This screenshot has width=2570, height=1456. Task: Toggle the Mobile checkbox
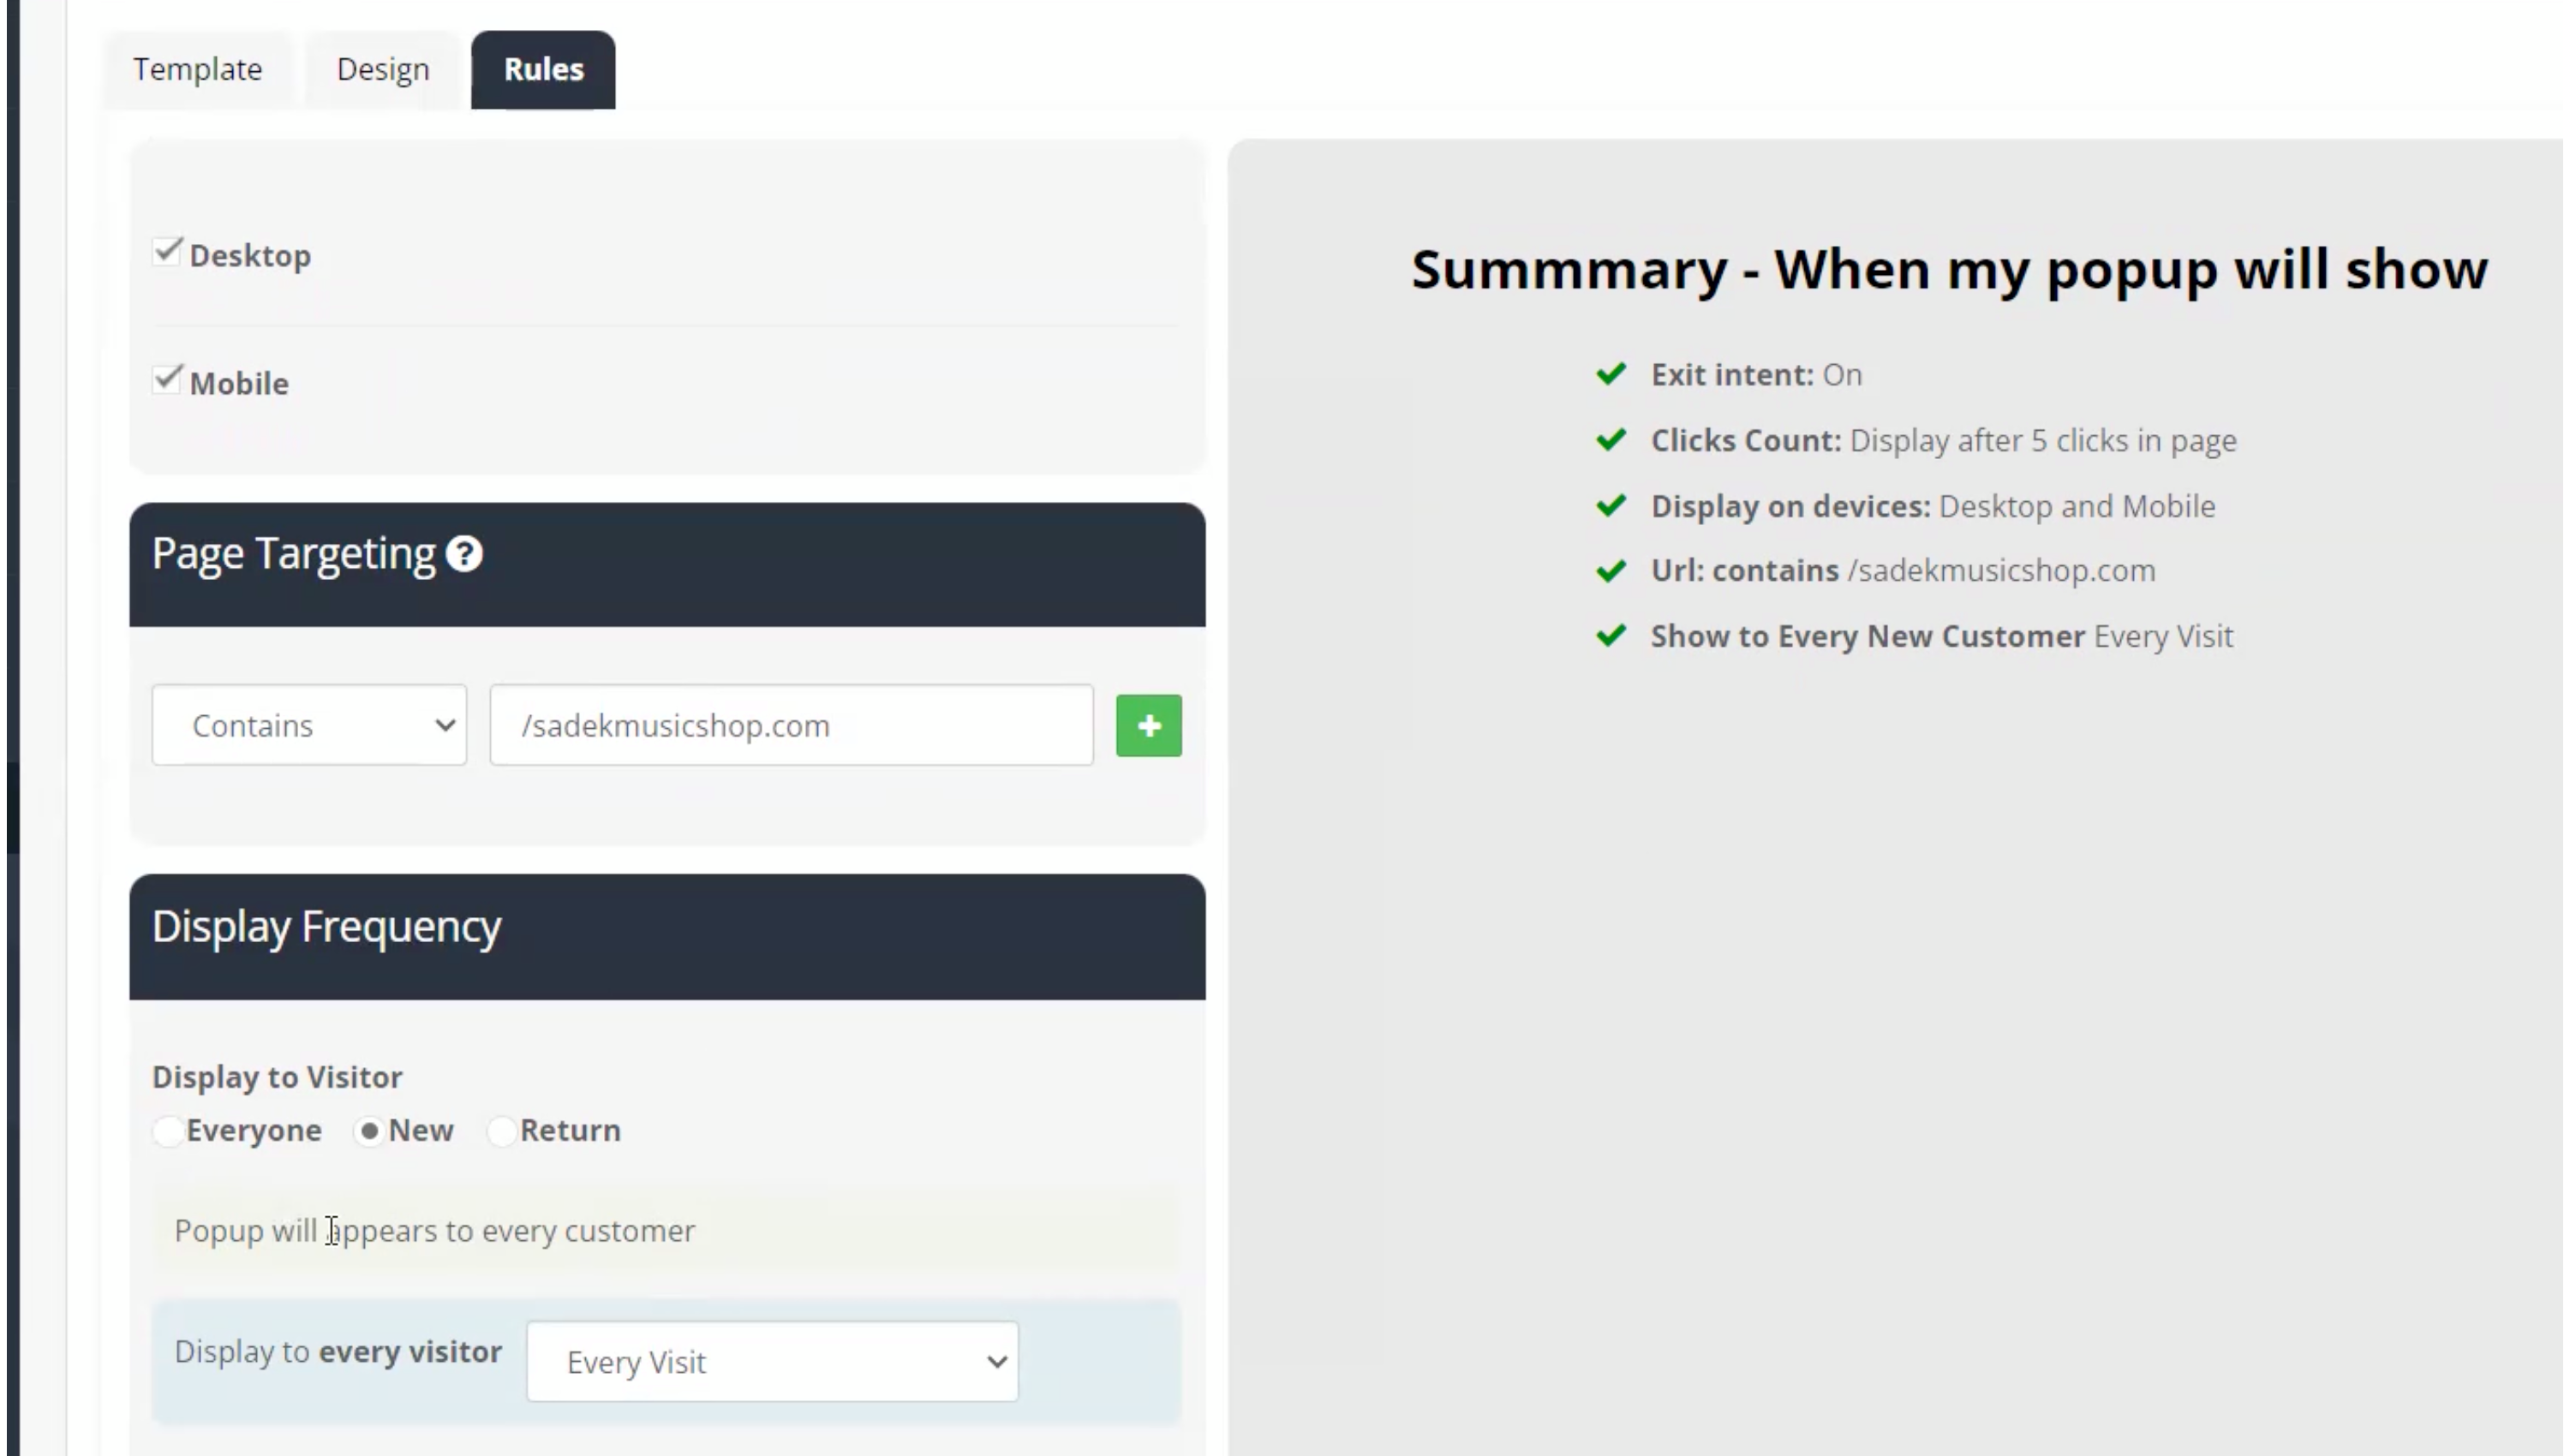click(167, 380)
